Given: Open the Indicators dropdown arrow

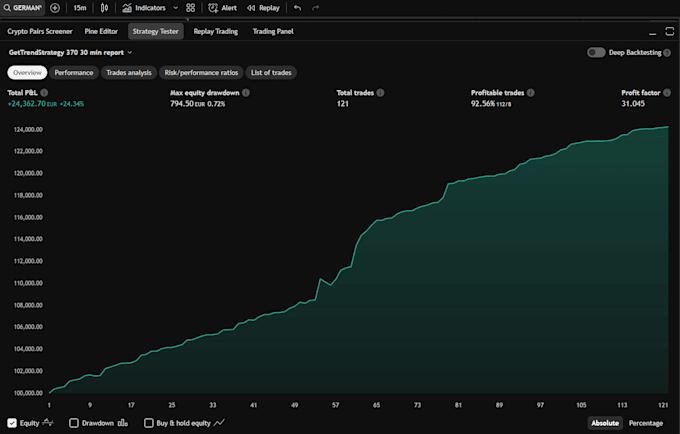Looking at the screenshot, I should click(174, 7).
